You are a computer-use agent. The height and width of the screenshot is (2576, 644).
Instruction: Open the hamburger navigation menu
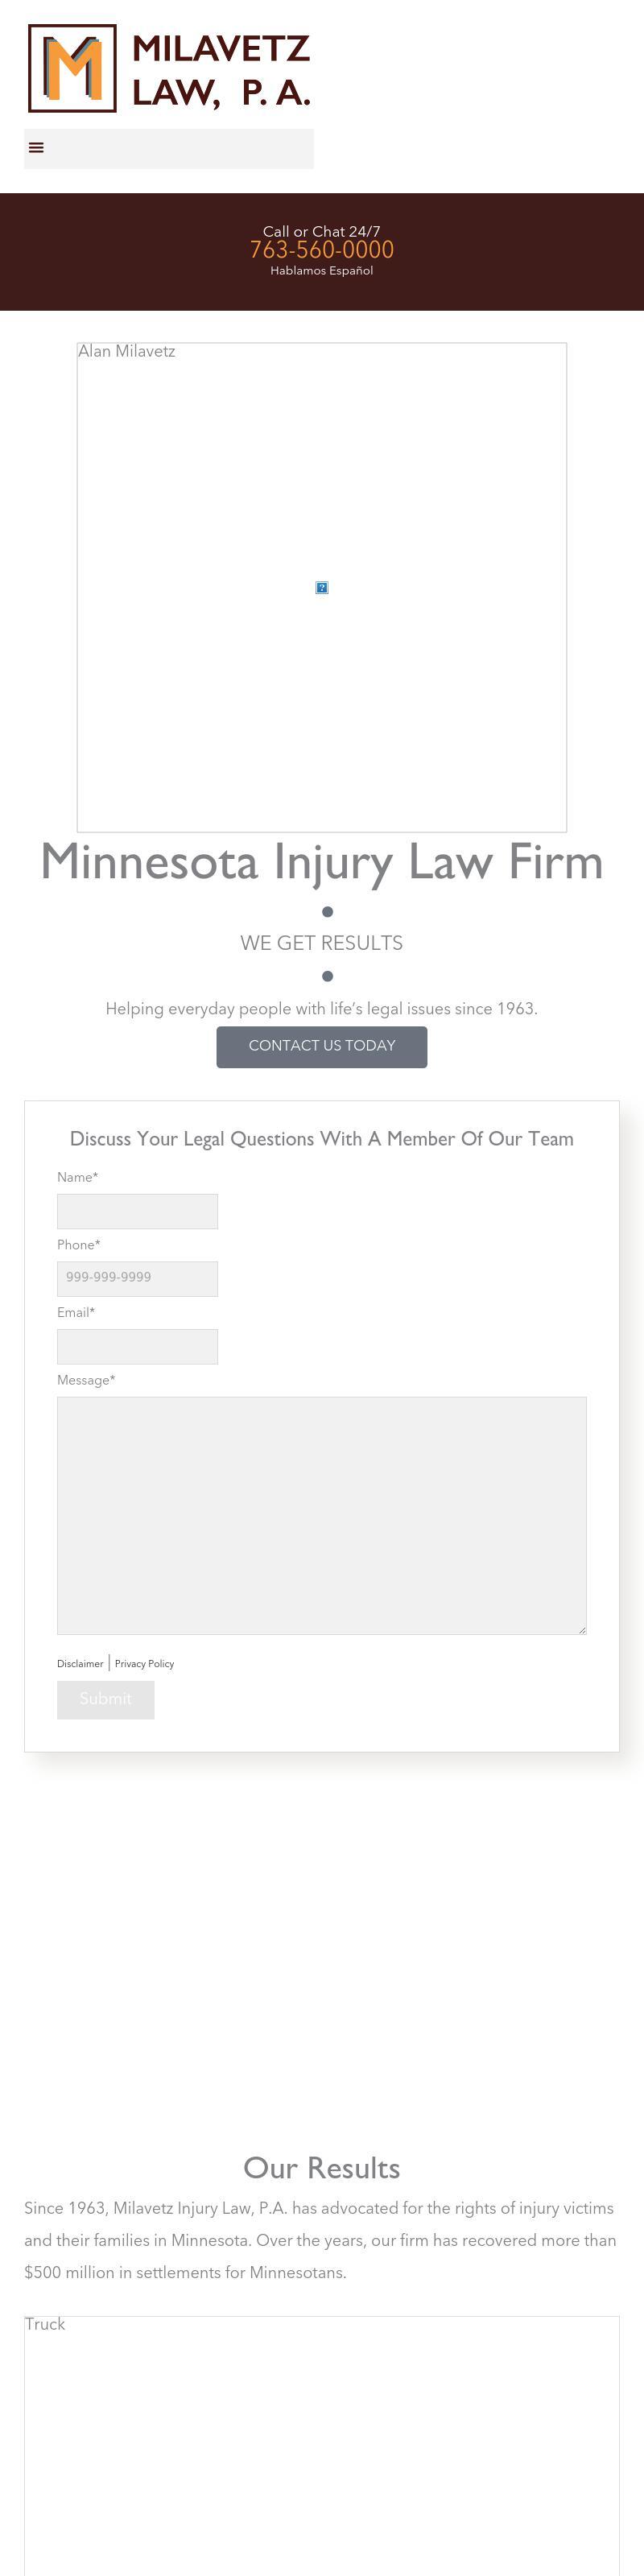[x=36, y=148]
